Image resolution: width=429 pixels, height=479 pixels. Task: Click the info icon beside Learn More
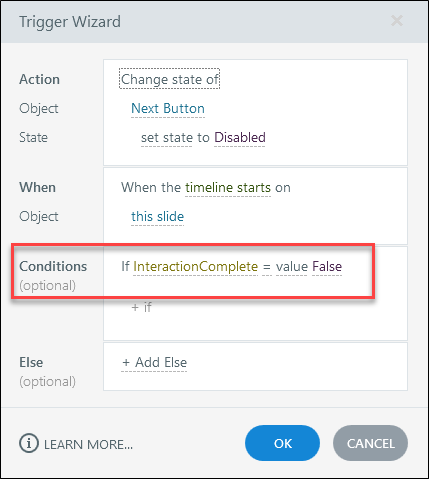(x=29, y=443)
